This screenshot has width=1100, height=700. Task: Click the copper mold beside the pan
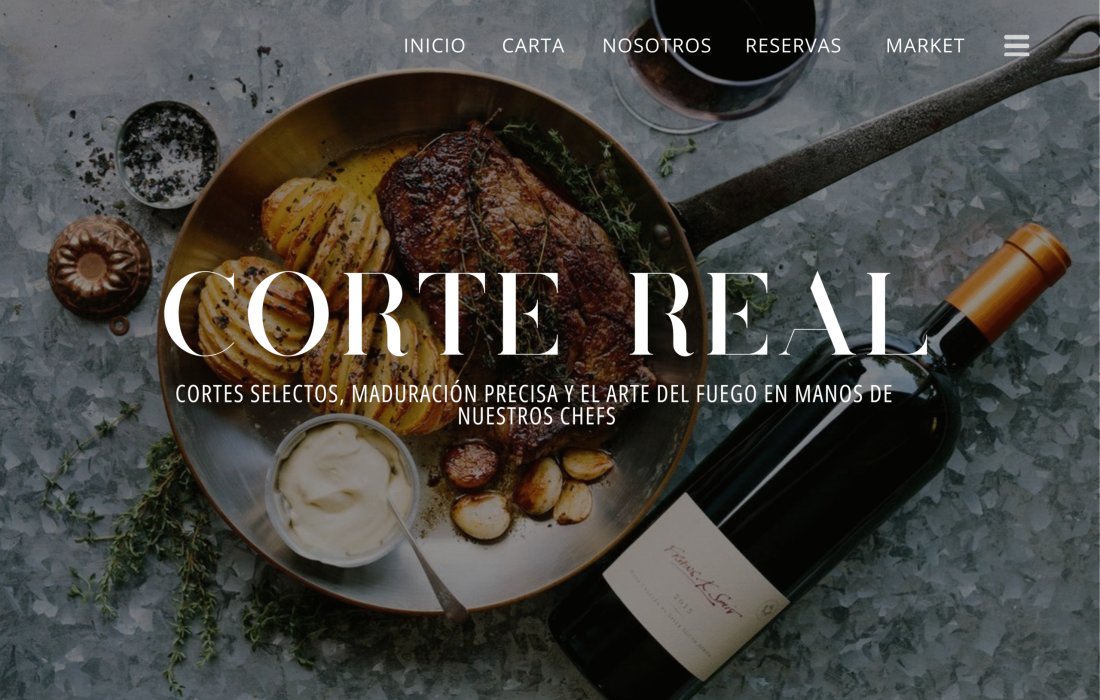[x=99, y=267]
